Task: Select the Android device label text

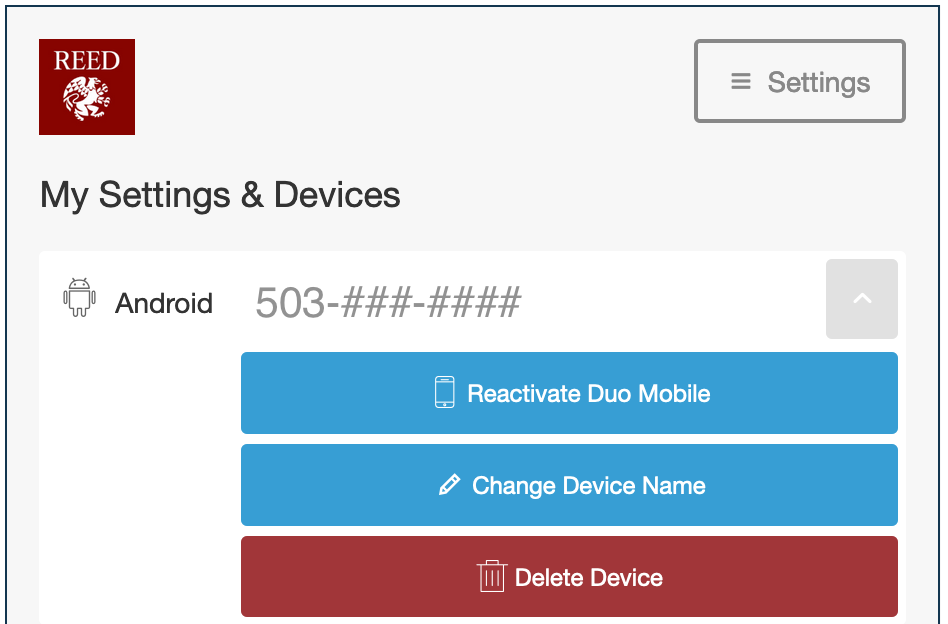Action: (x=164, y=303)
